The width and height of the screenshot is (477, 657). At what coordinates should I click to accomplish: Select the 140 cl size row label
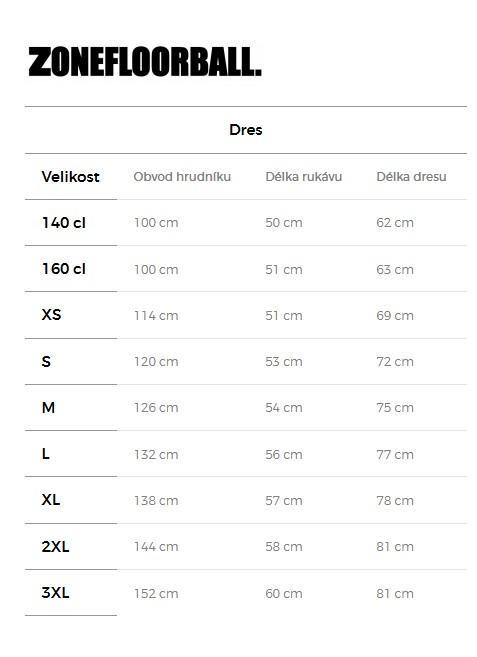(x=64, y=223)
